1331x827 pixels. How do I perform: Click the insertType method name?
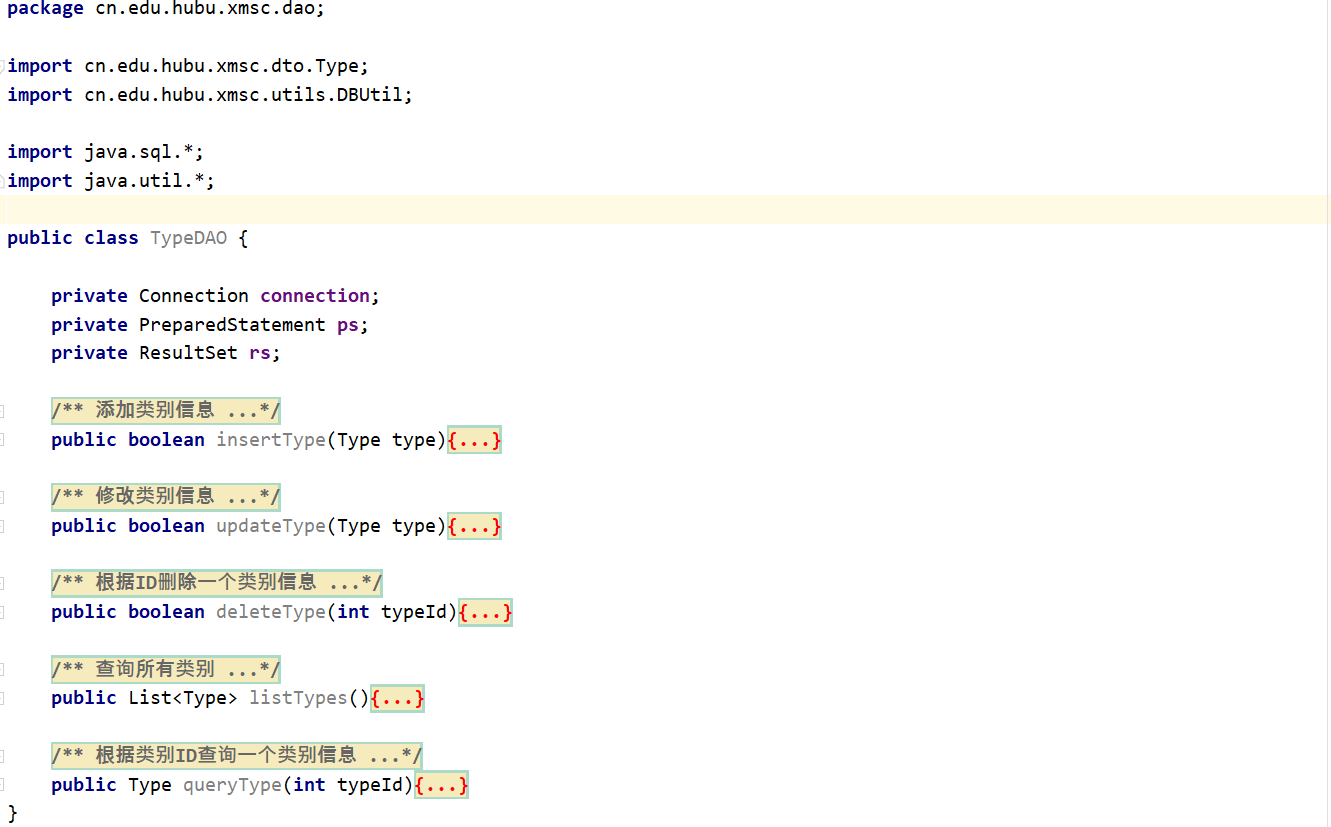(270, 440)
